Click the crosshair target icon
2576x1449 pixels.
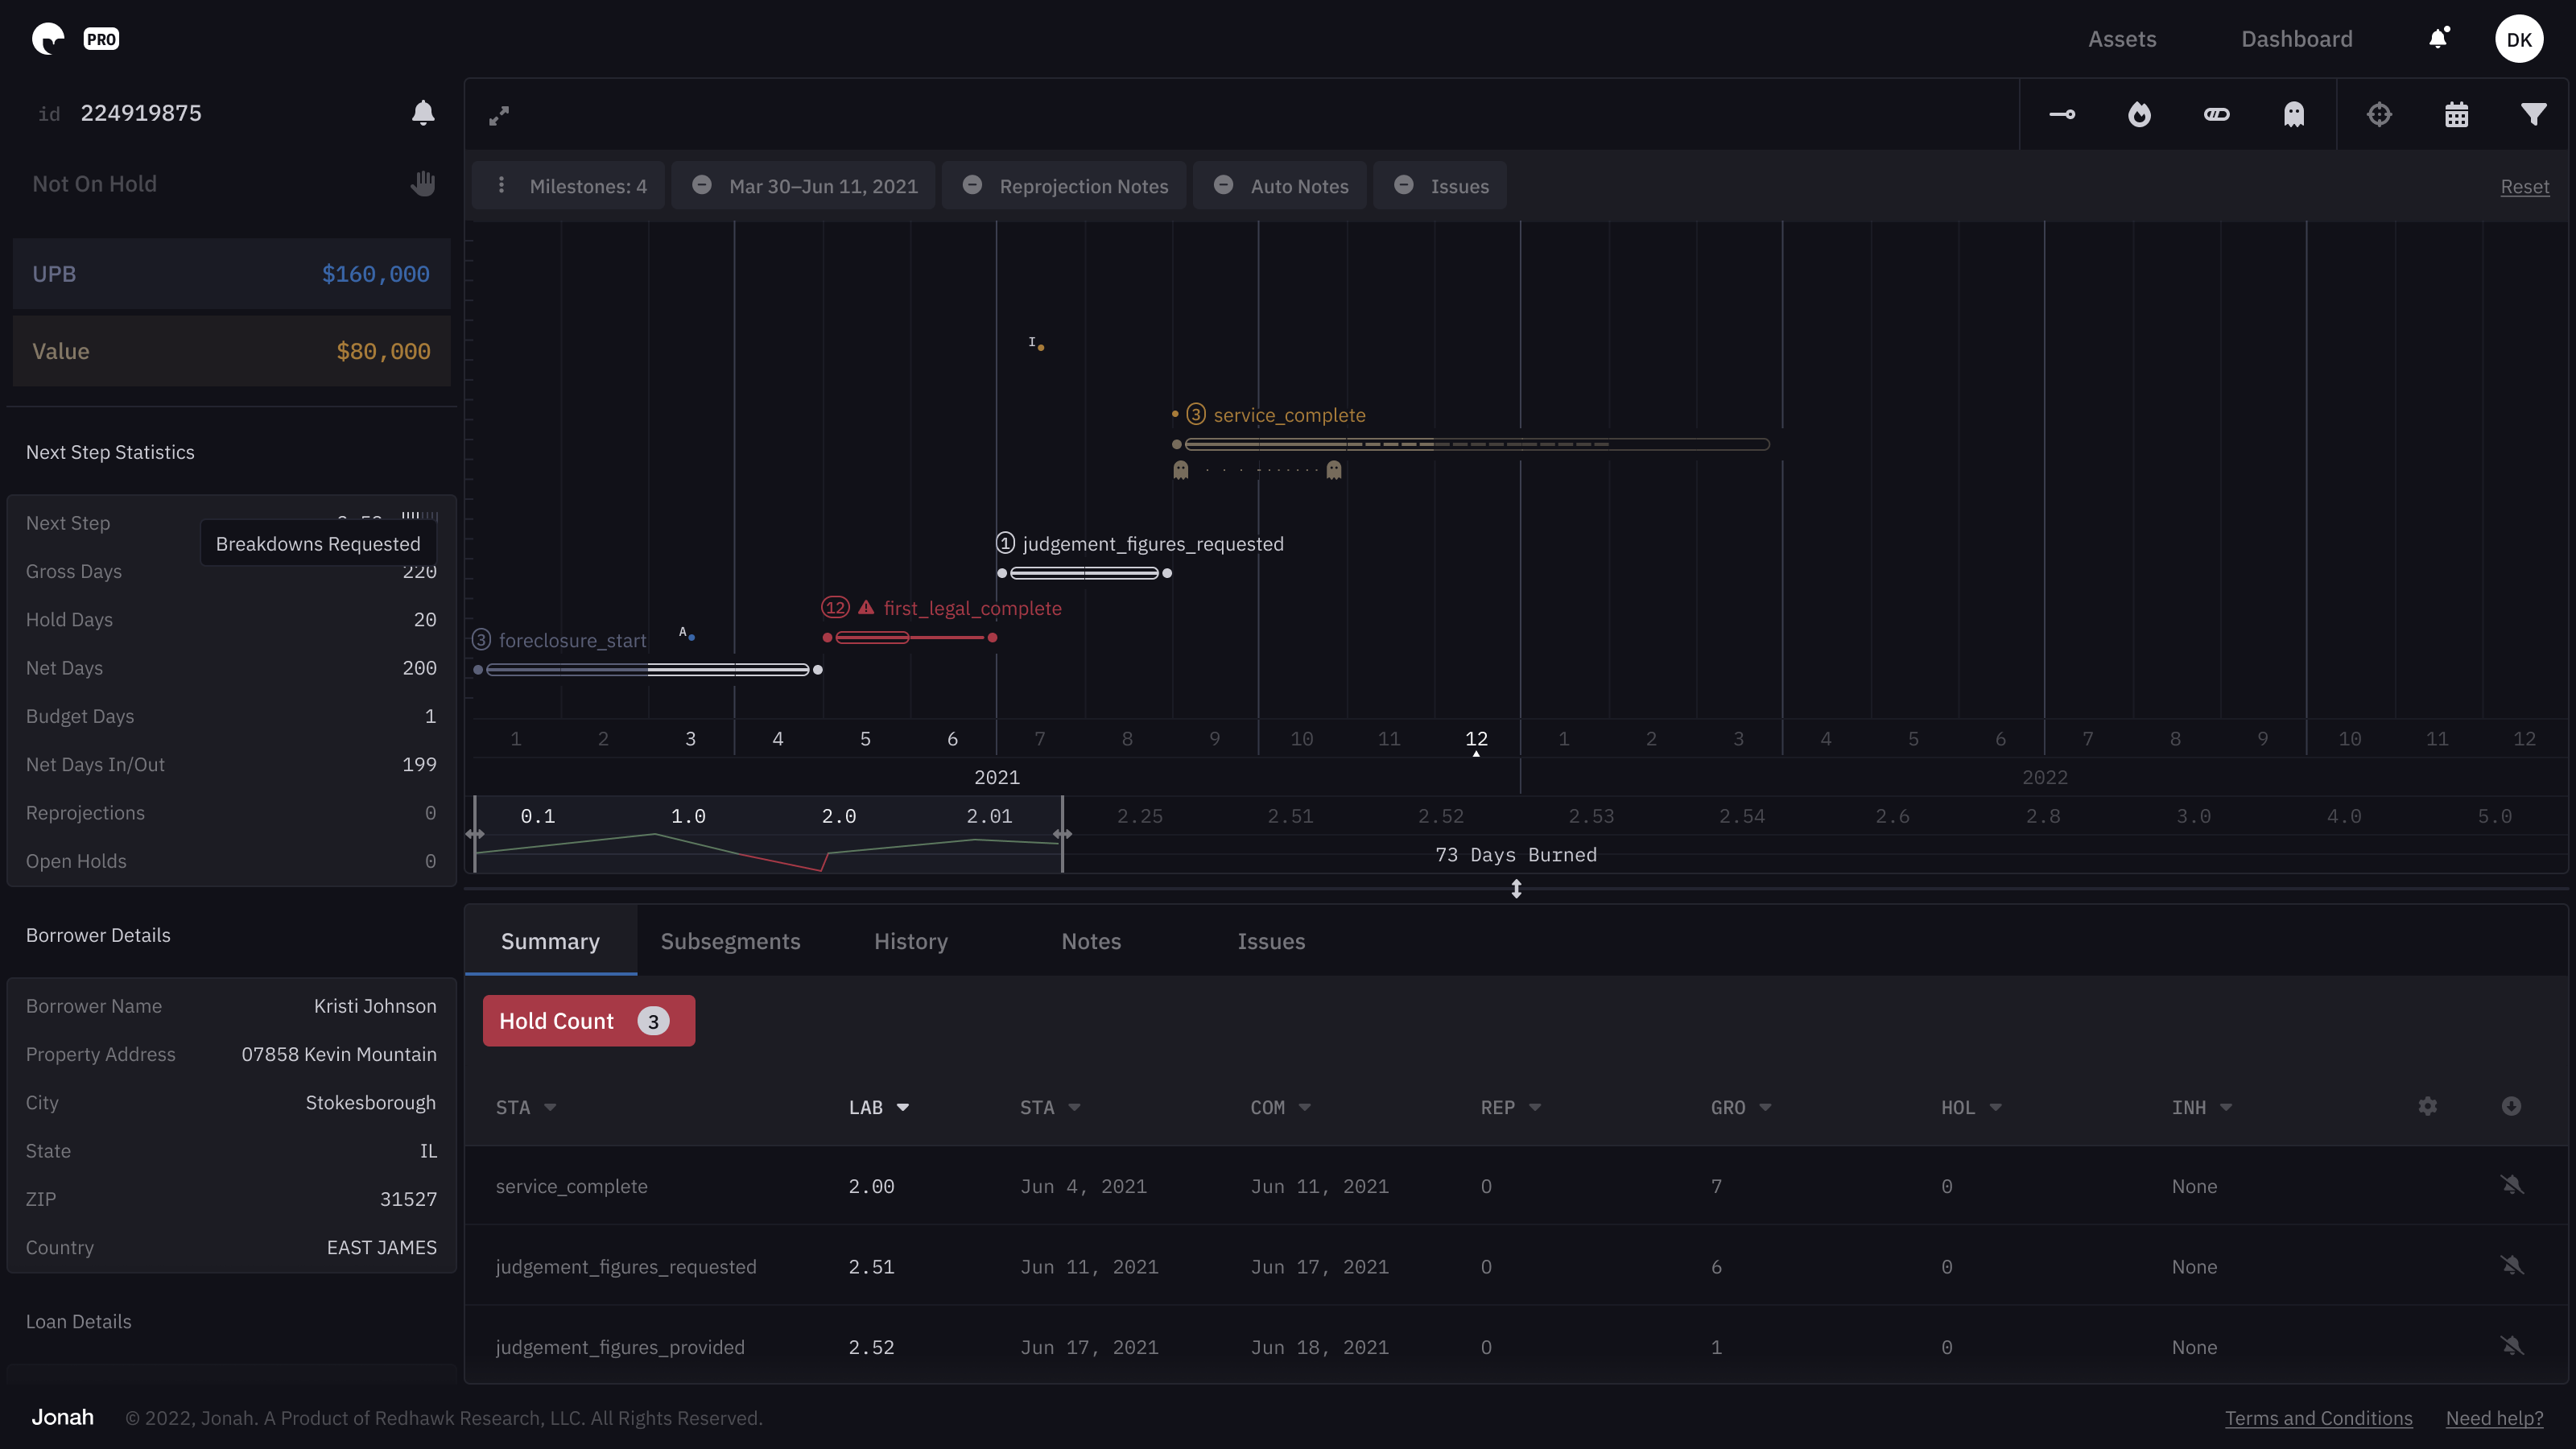(2379, 115)
